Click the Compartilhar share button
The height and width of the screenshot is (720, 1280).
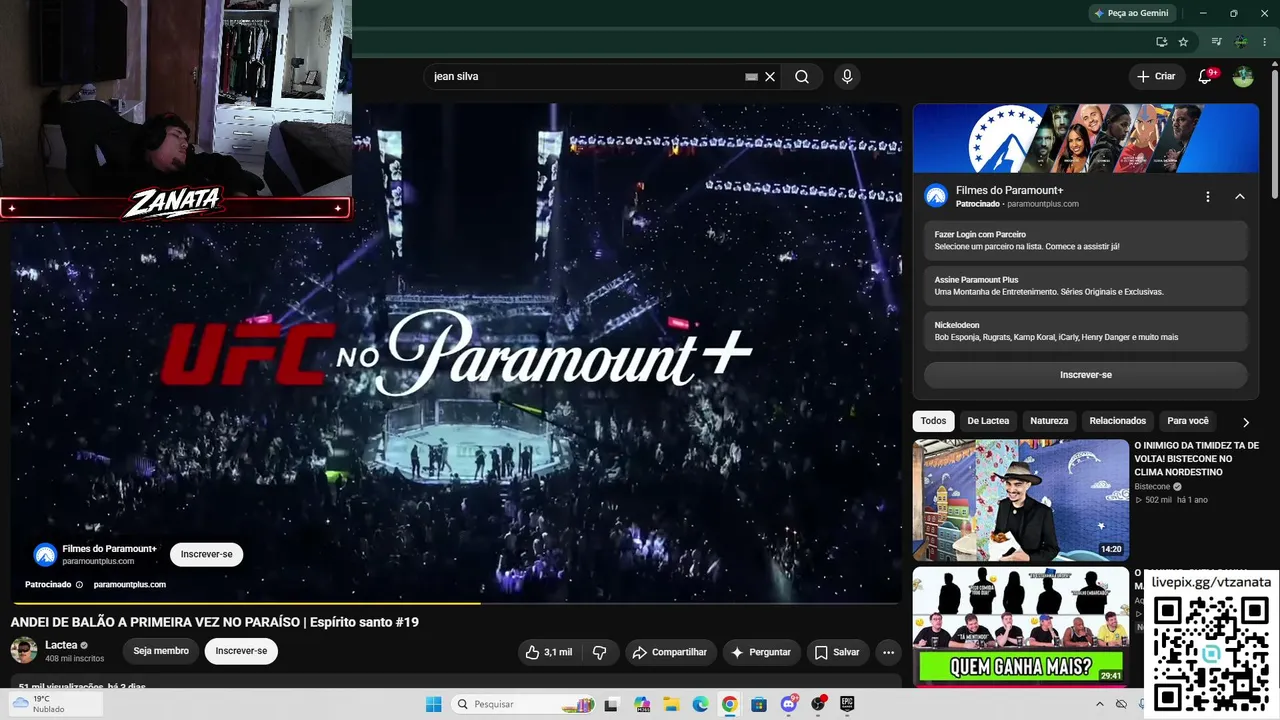point(670,652)
